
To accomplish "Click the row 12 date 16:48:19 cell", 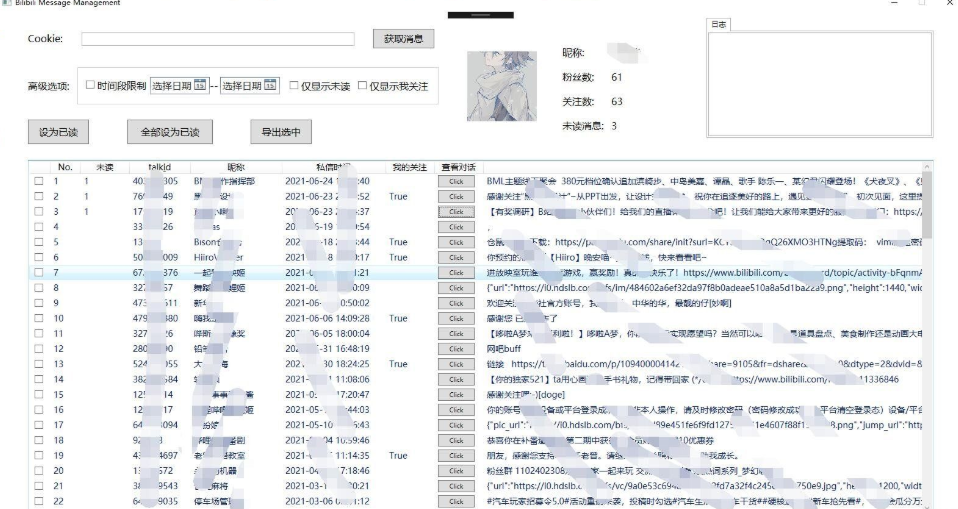I will pos(327,349).
